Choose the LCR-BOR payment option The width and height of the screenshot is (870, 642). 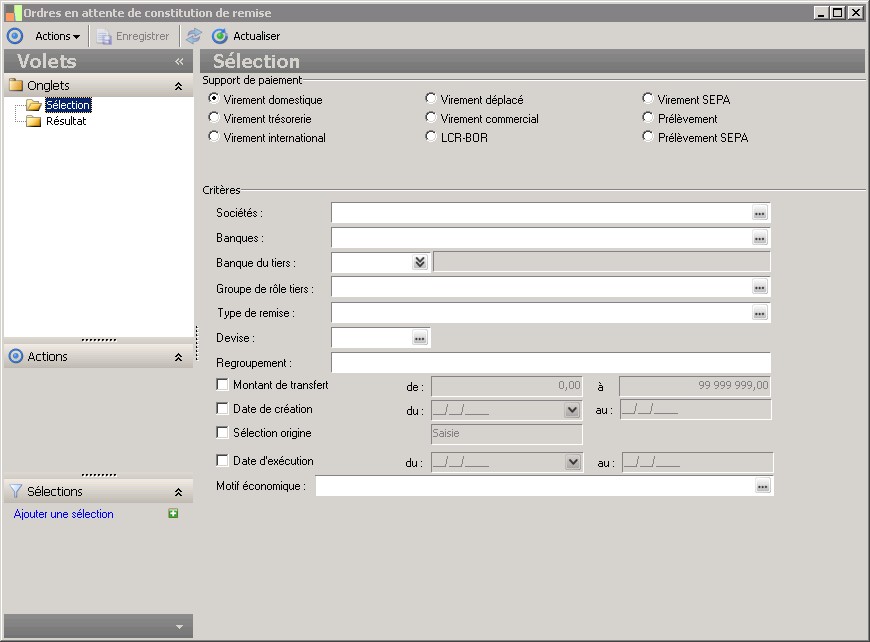[431, 137]
